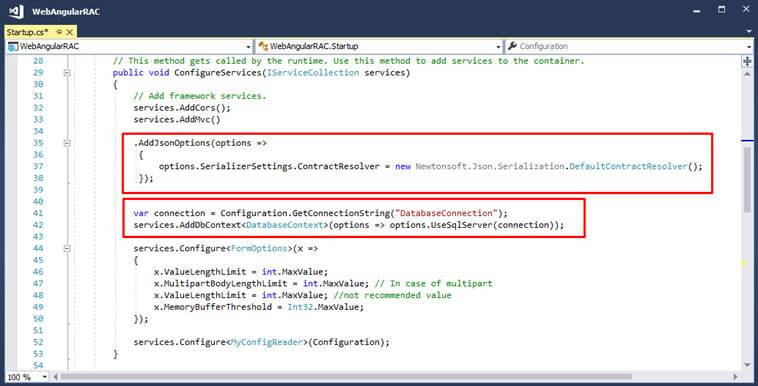The image size is (758, 386).
Task: Click Int32 type on line 49
Action: pyautogui.click(x=300, y=307)
